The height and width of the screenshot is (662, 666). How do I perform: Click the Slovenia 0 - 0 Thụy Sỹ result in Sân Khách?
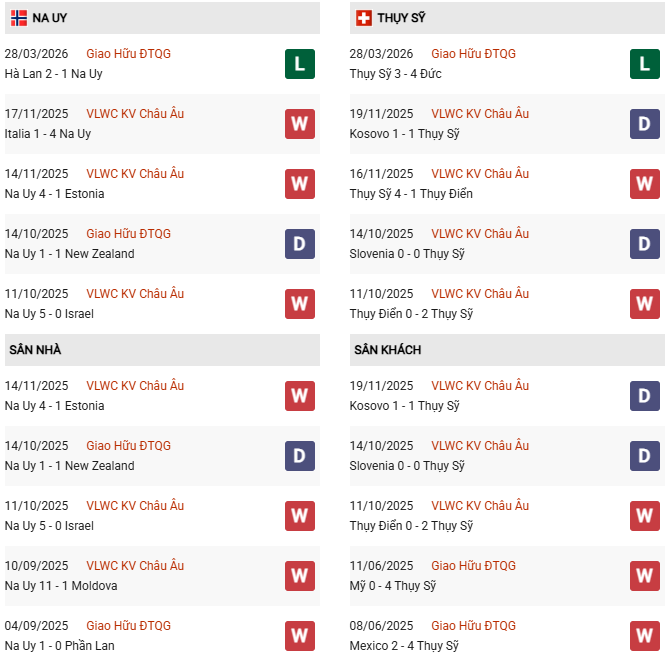tap(407, 466)
